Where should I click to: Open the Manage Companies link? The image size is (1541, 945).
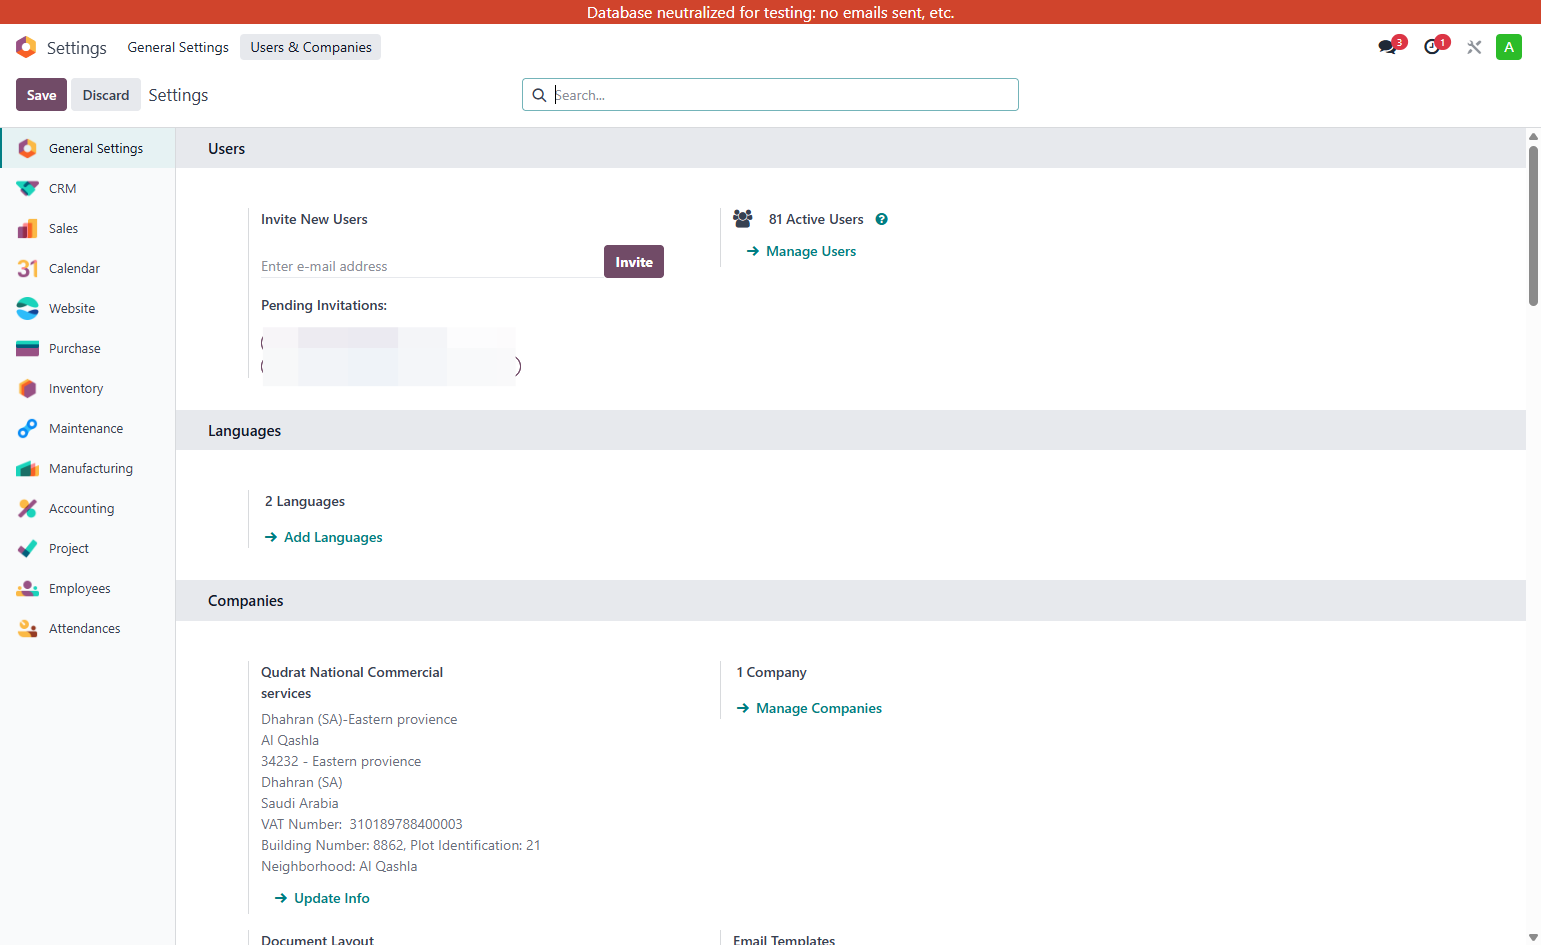tap(809, 708)
